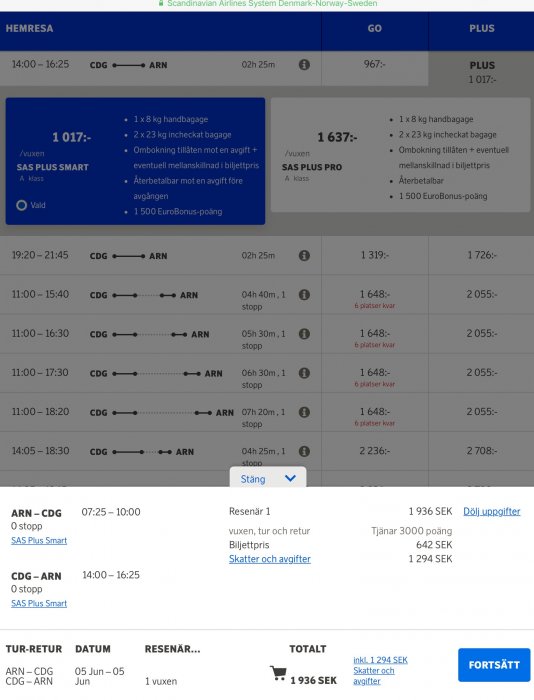Open info icon for 14:05 – 18:30 flight

click(304, 451)
